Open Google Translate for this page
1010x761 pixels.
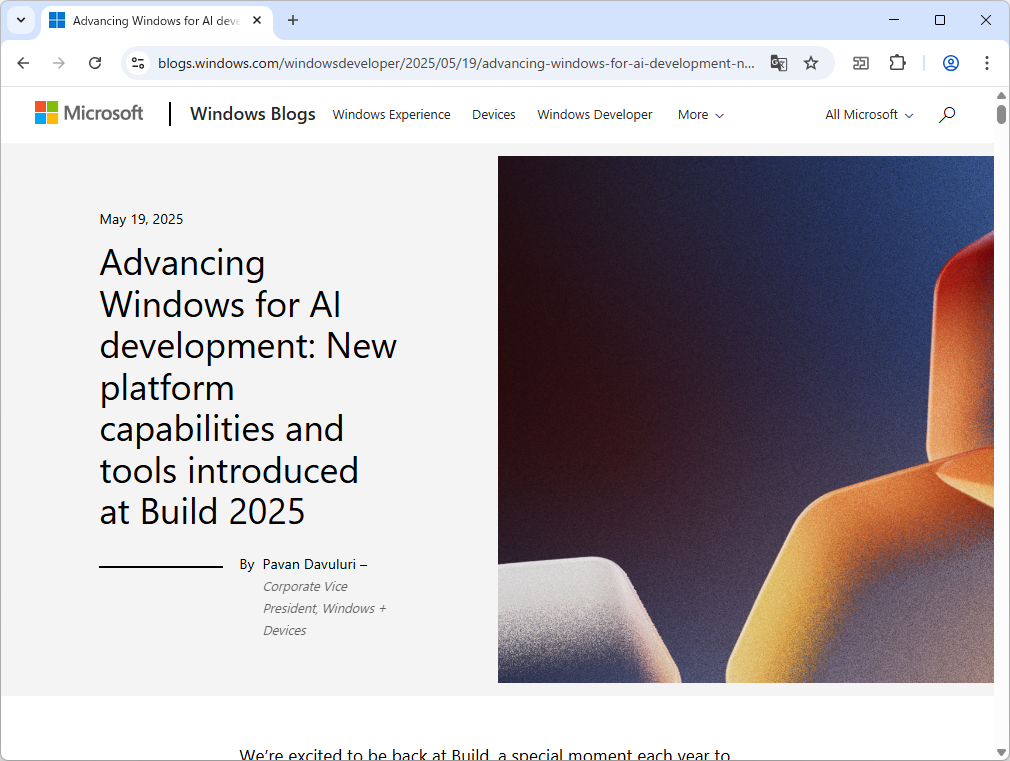(778, 62)
